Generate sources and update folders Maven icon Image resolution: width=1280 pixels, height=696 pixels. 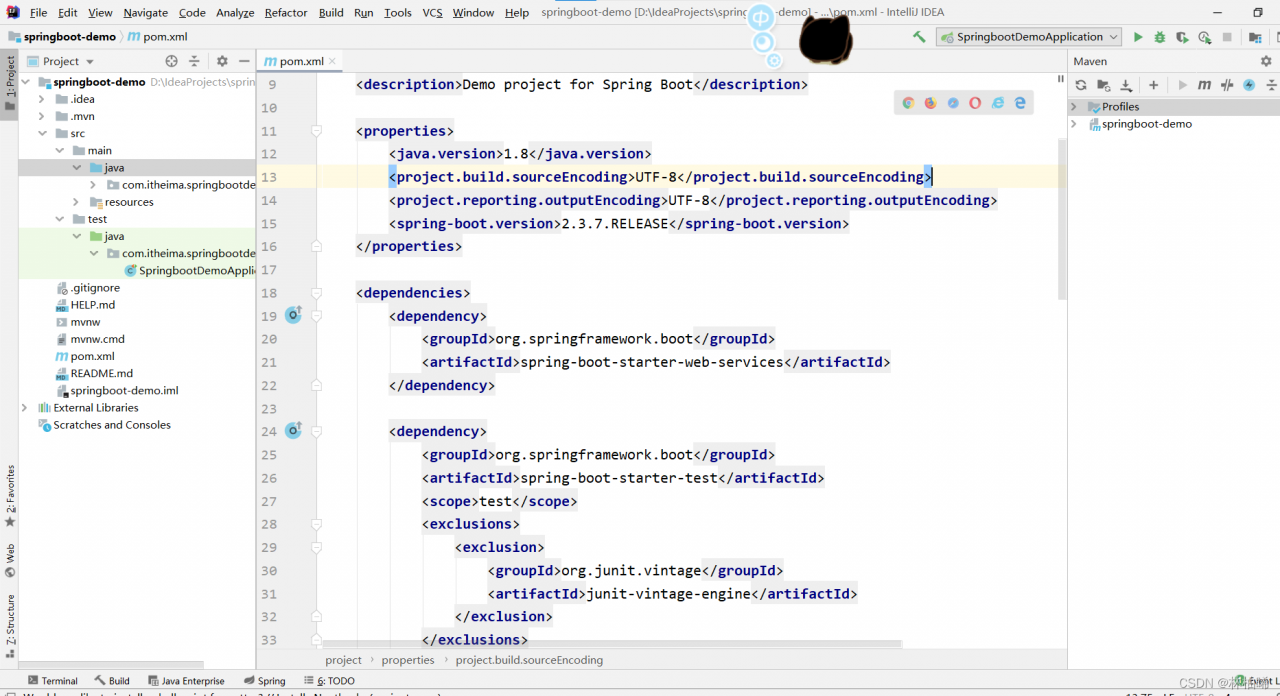1103,85
